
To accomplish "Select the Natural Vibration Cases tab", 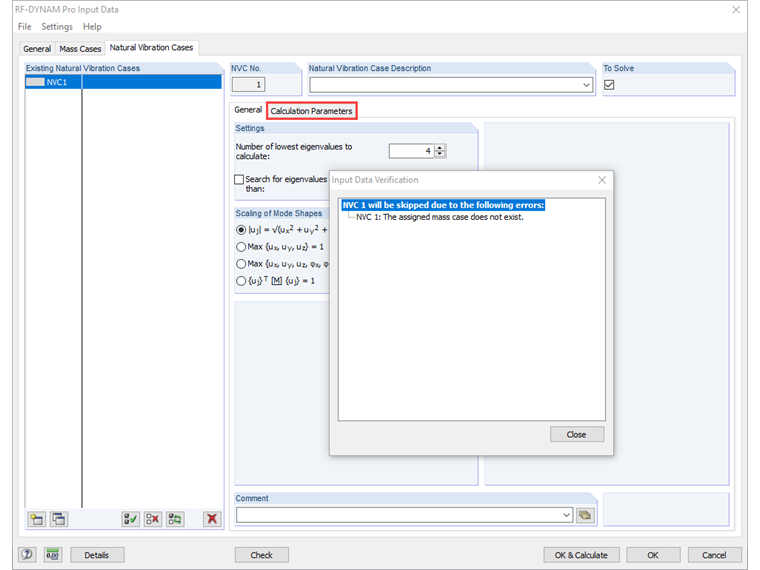I will 151,48.
